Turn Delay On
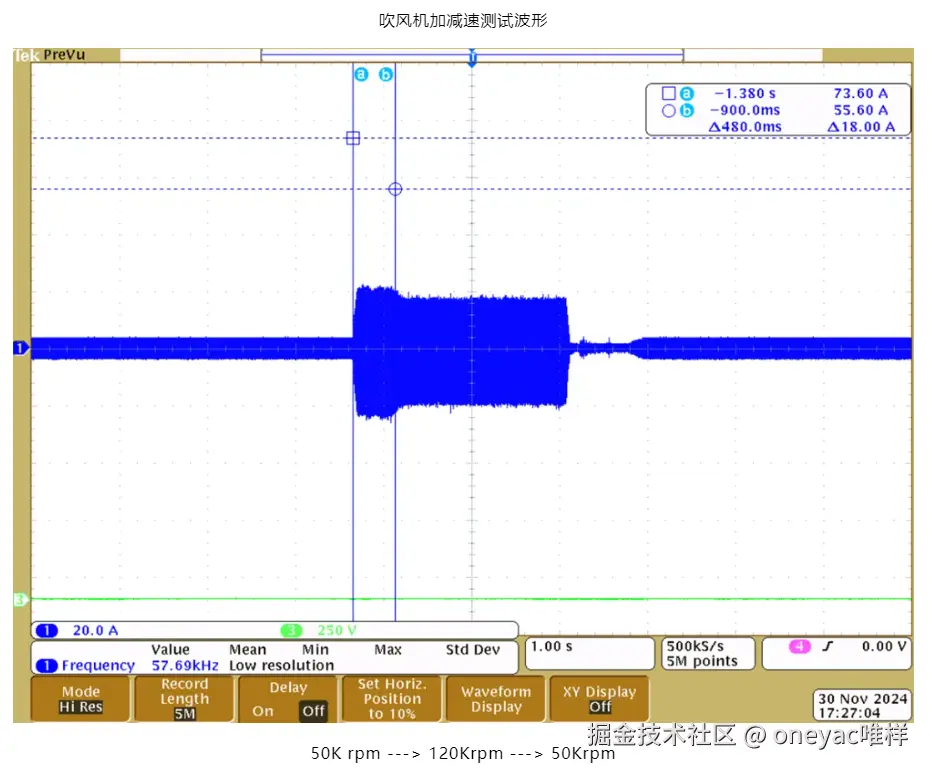This screenshot has height=771, width=930. pyautogui.click(x=263, y=711)
